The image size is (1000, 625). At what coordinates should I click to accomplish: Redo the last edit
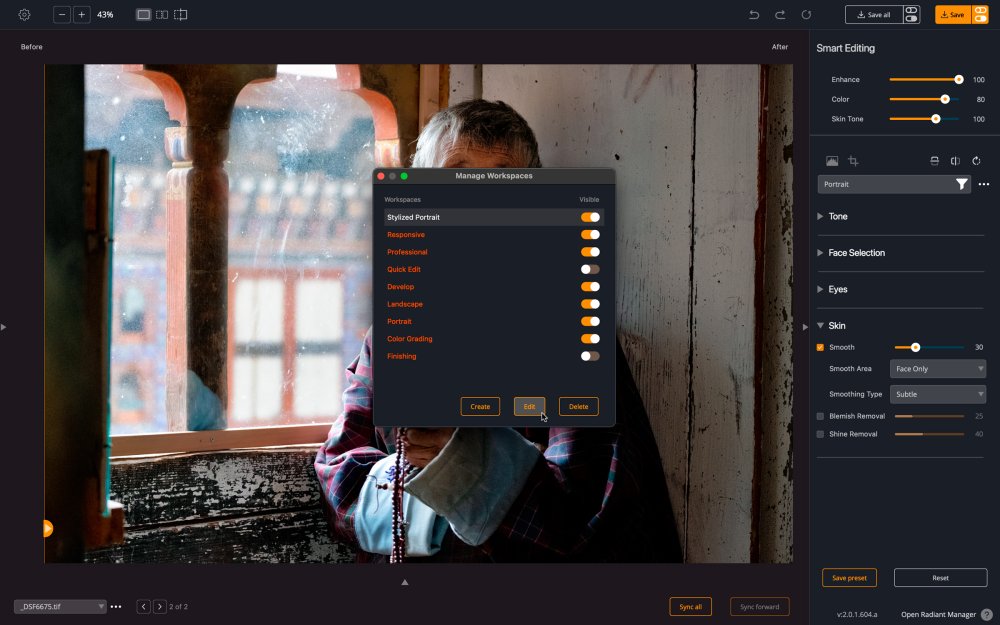(780, 14)
